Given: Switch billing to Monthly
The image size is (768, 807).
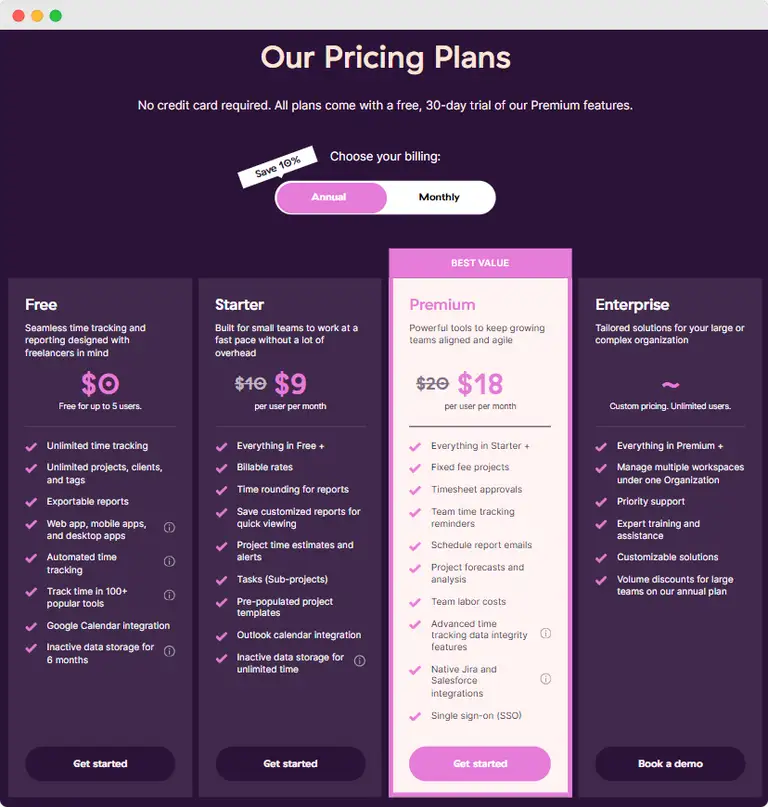Looking at the screenshot, I should 439,197.
